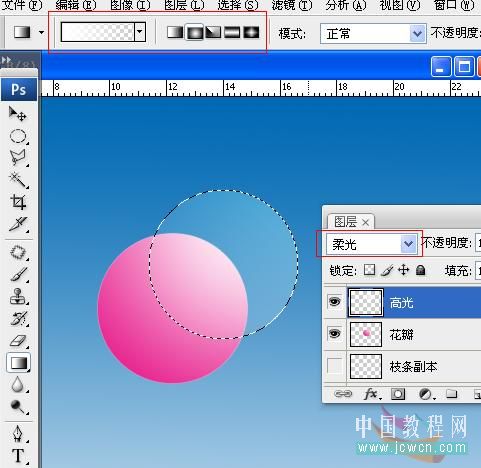
Task: Select the Eraser tool
Action: 18,341
